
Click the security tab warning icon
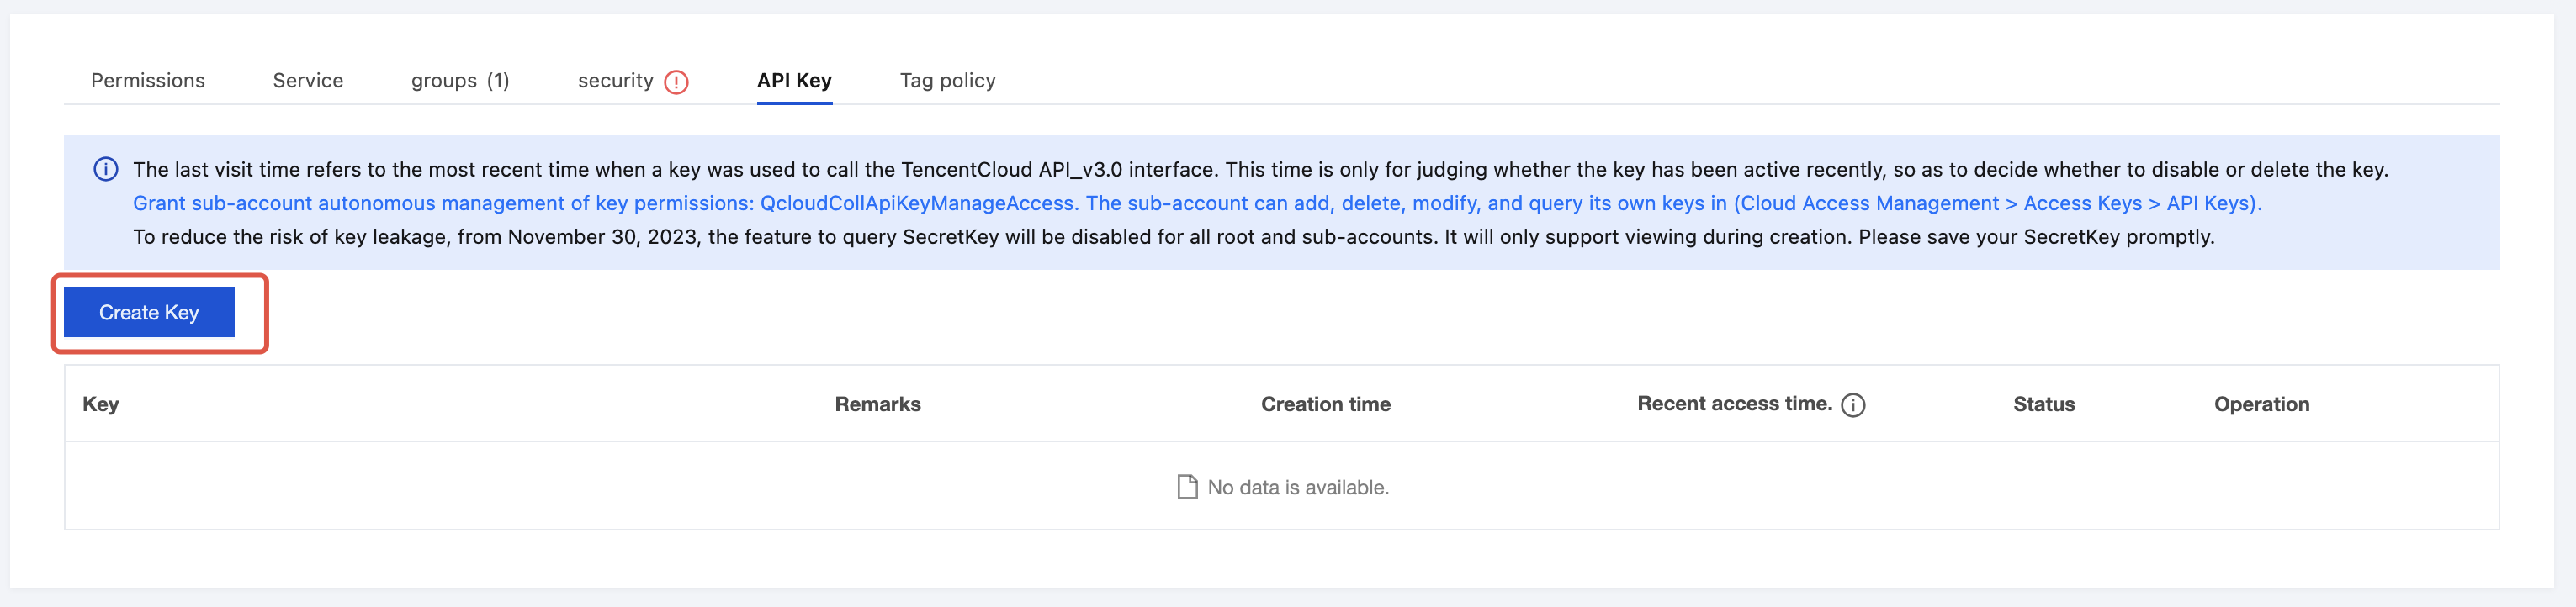(x=676, y=82)
